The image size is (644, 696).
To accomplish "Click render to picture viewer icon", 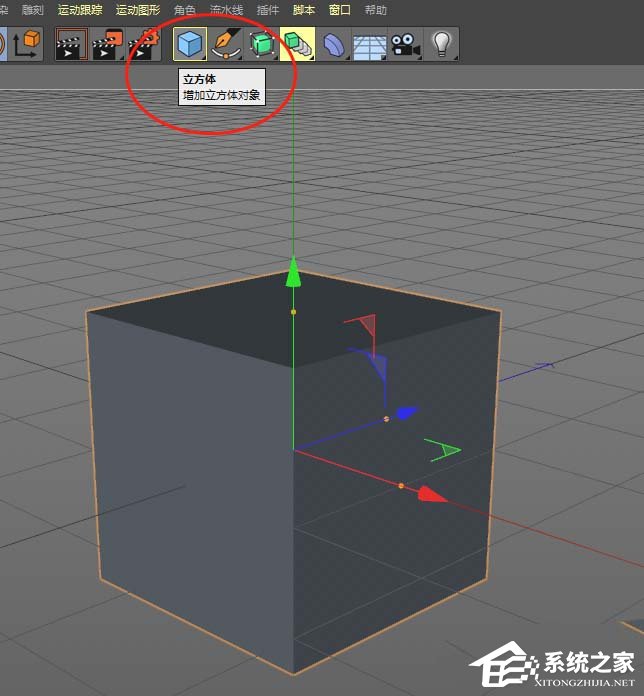I will pos(108,44).
